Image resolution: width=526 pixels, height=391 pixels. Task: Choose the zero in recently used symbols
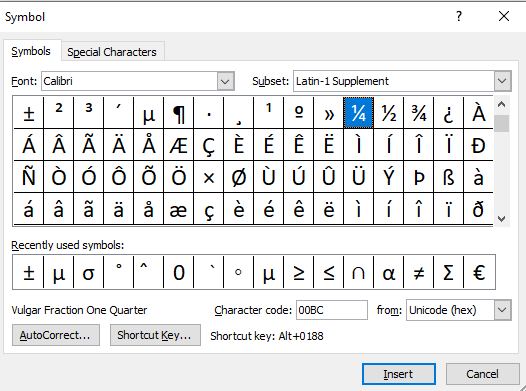178,272
